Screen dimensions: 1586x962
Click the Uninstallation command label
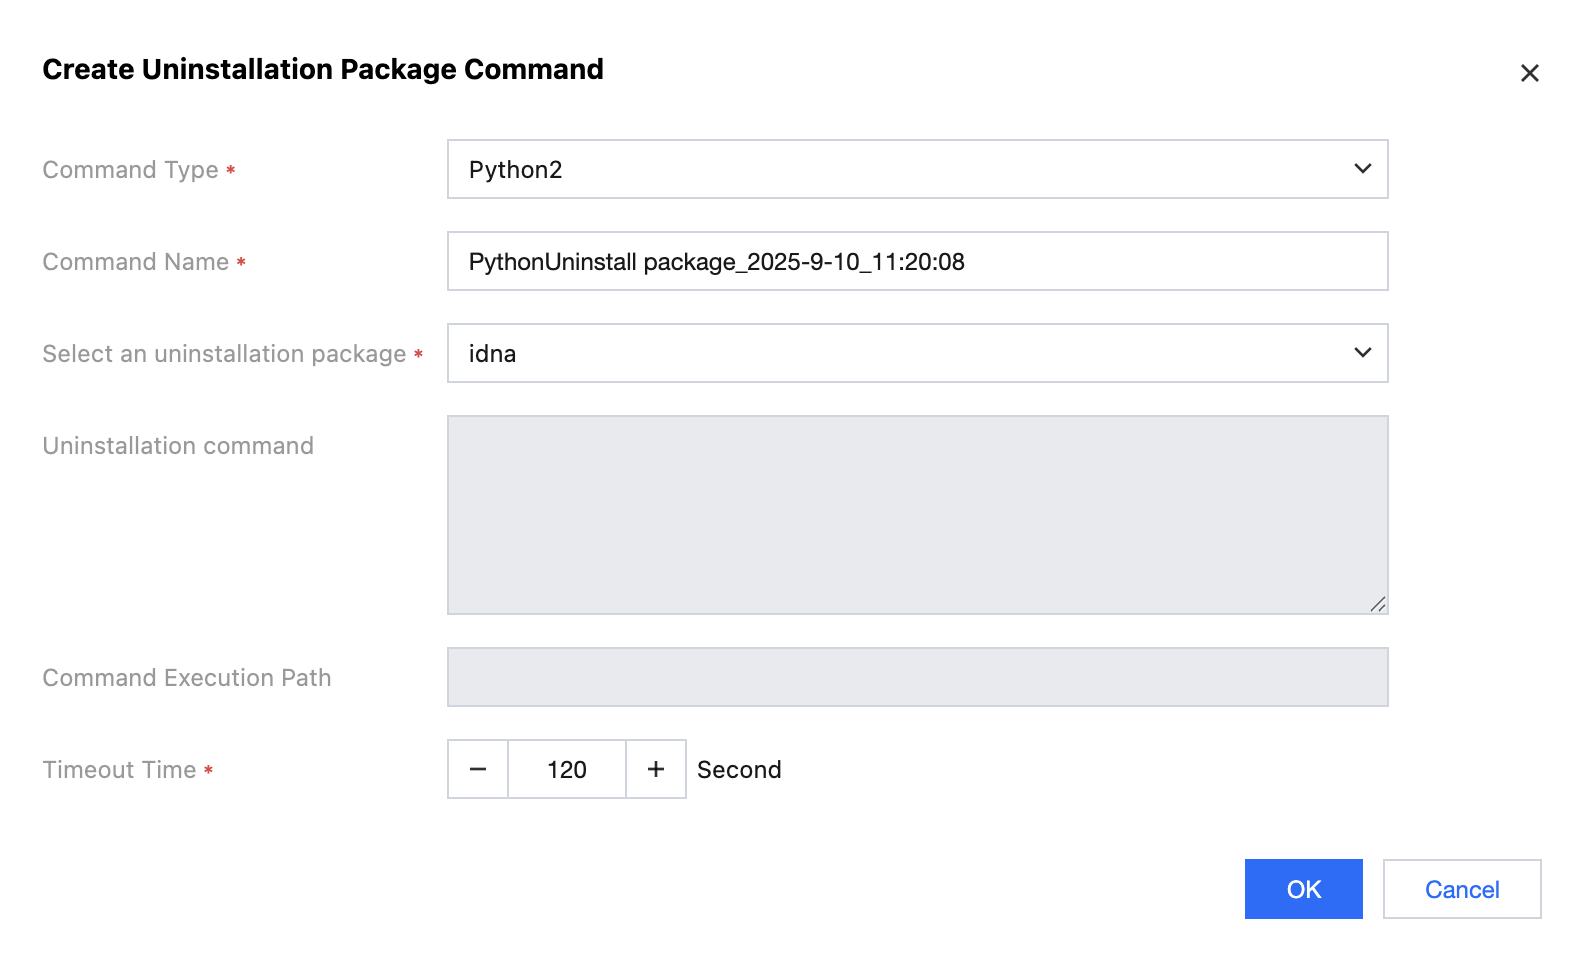[x=178, y=446]
